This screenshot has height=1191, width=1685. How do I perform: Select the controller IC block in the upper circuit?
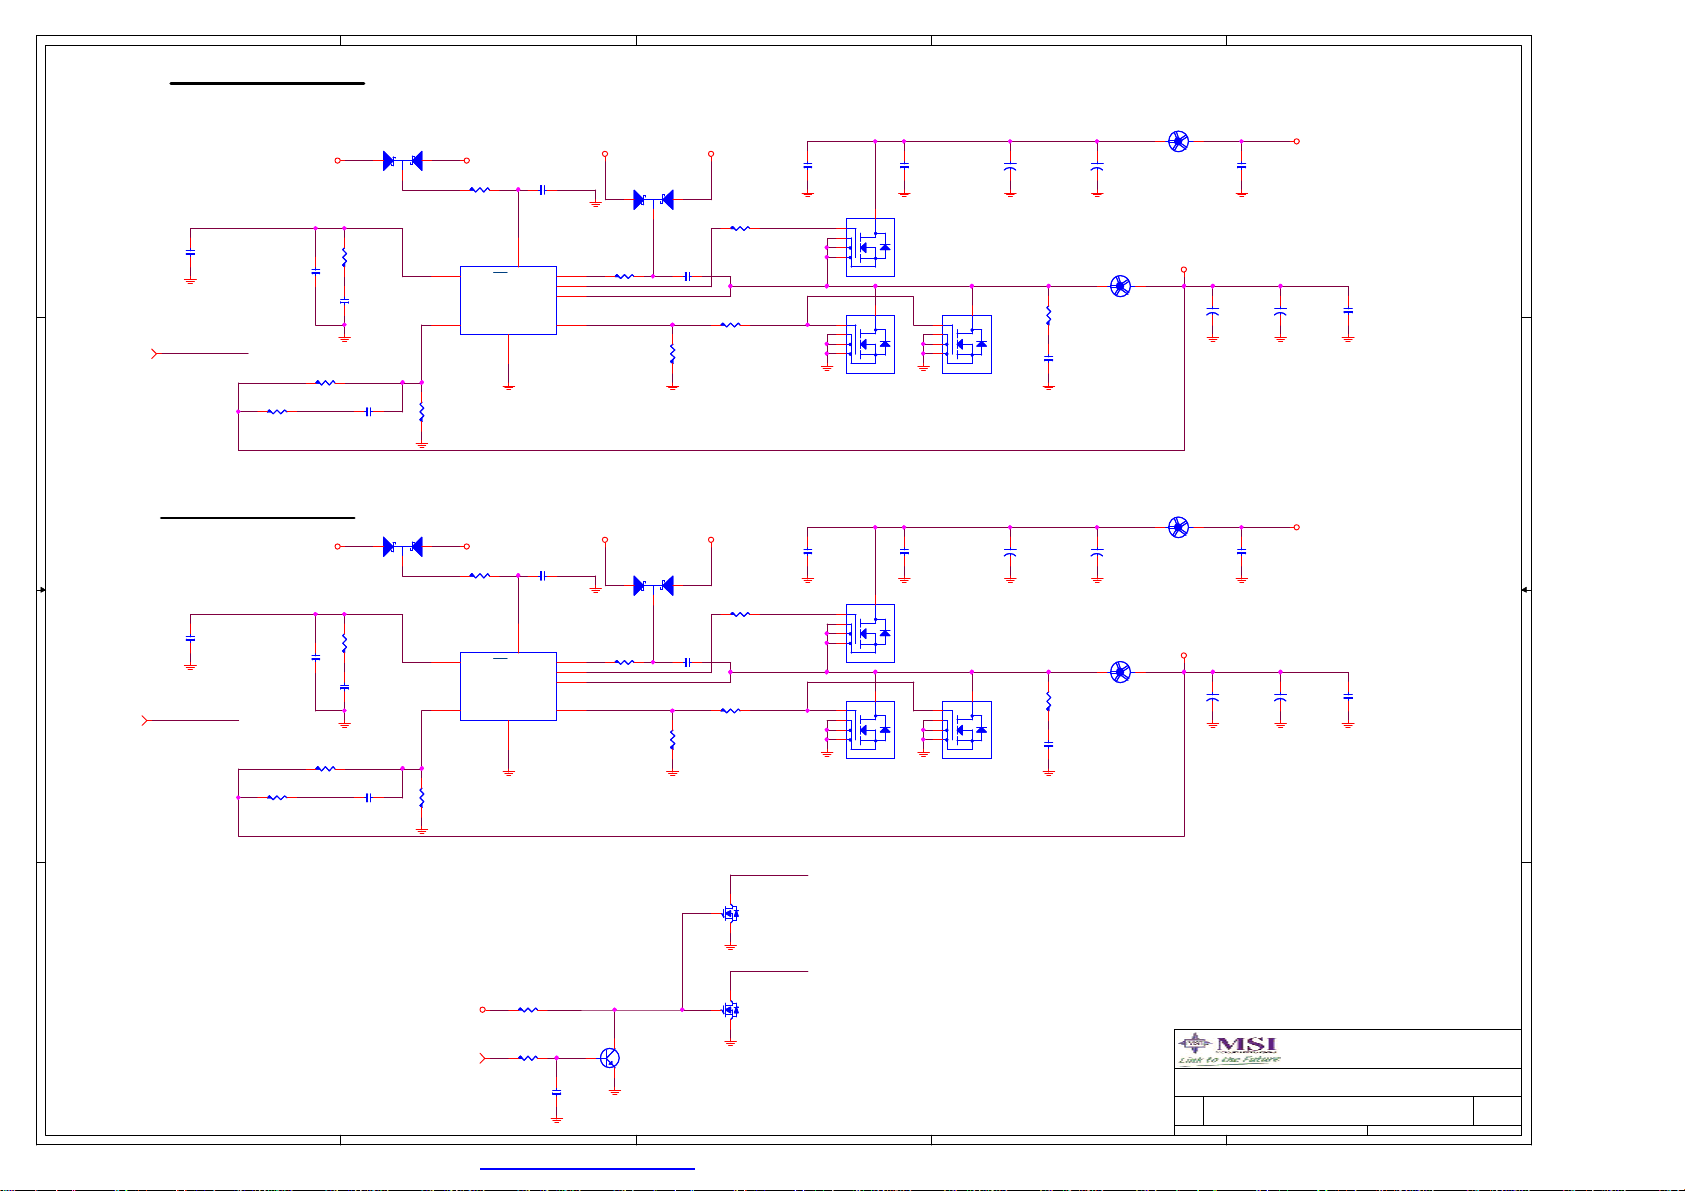(x=508, y=300)
